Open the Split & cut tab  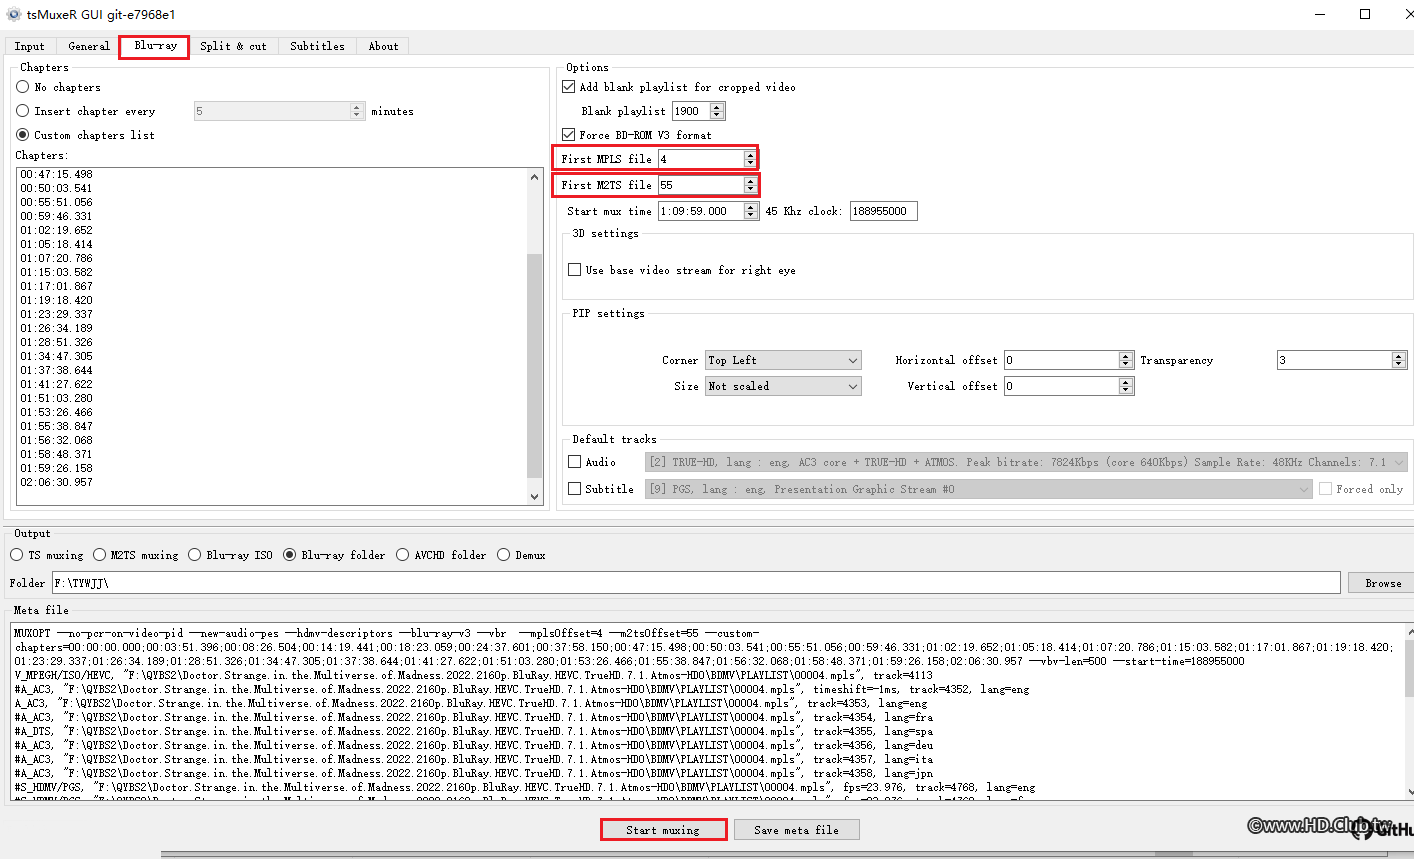tap(233, 46)
